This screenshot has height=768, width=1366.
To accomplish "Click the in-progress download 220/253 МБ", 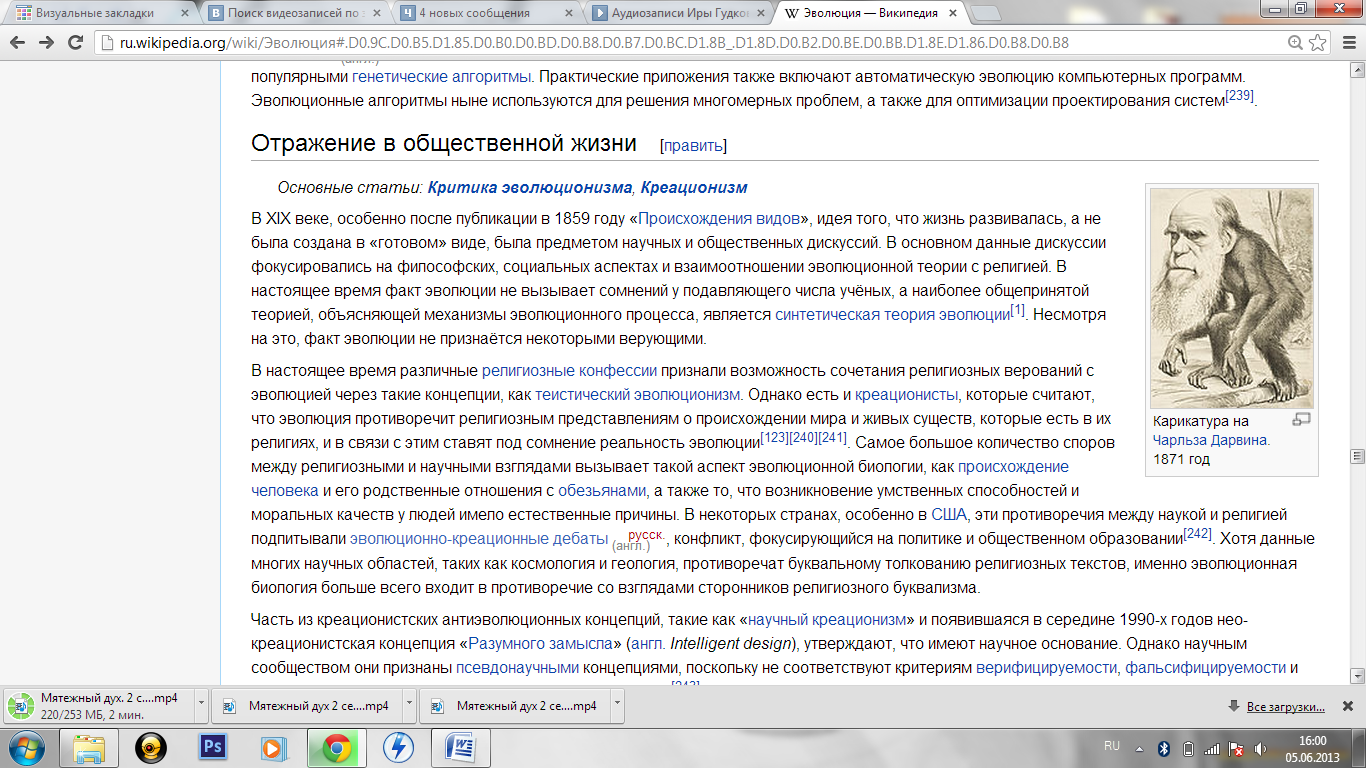I will [x=100, y=705].
